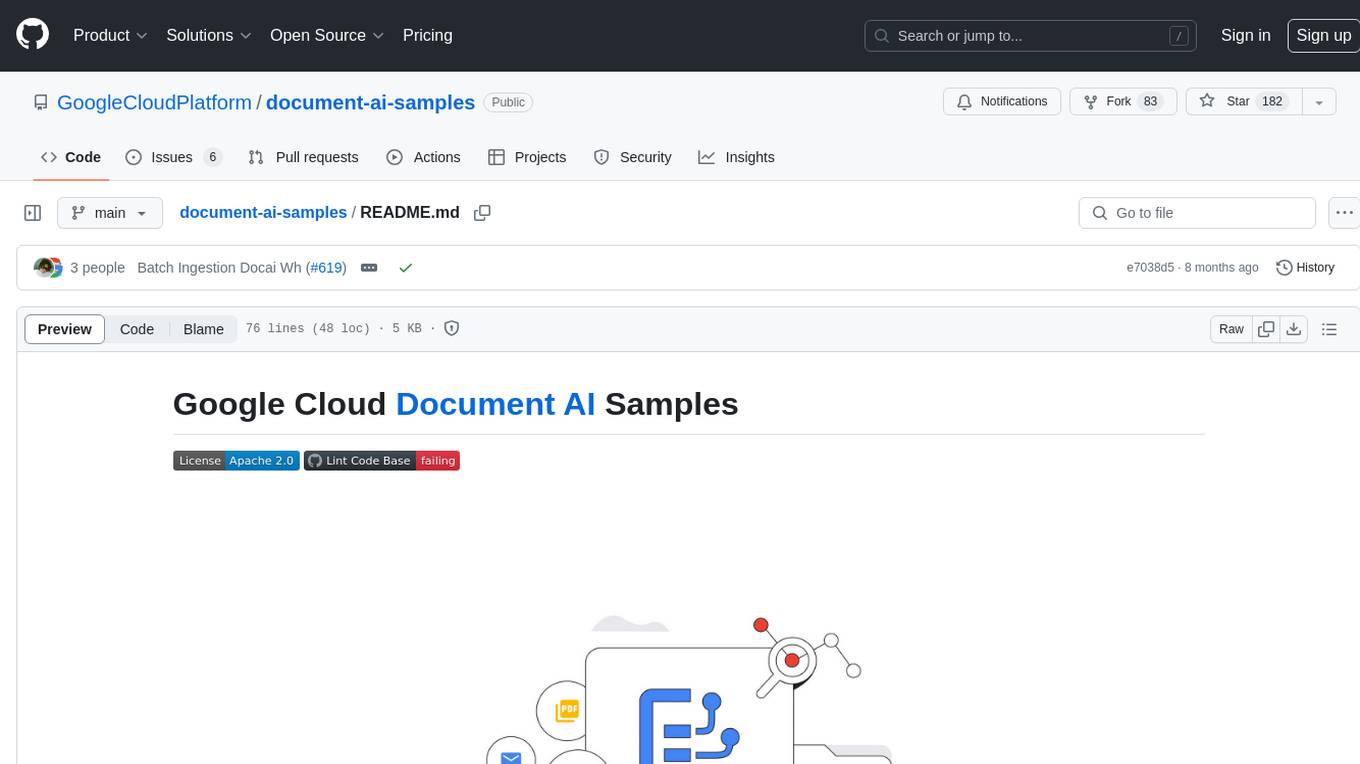Select the Preview view toggle
The width and height of the screenshot is (1360, 764).
coord(65,329)
